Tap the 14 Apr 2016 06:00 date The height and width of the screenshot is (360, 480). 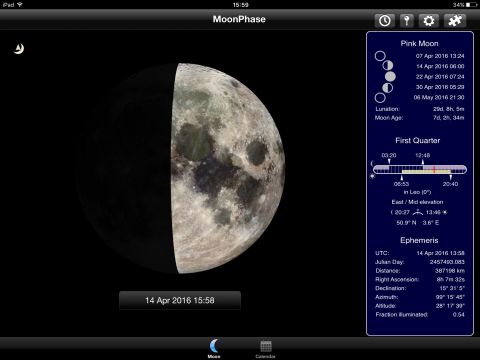[x=440, y=66]
